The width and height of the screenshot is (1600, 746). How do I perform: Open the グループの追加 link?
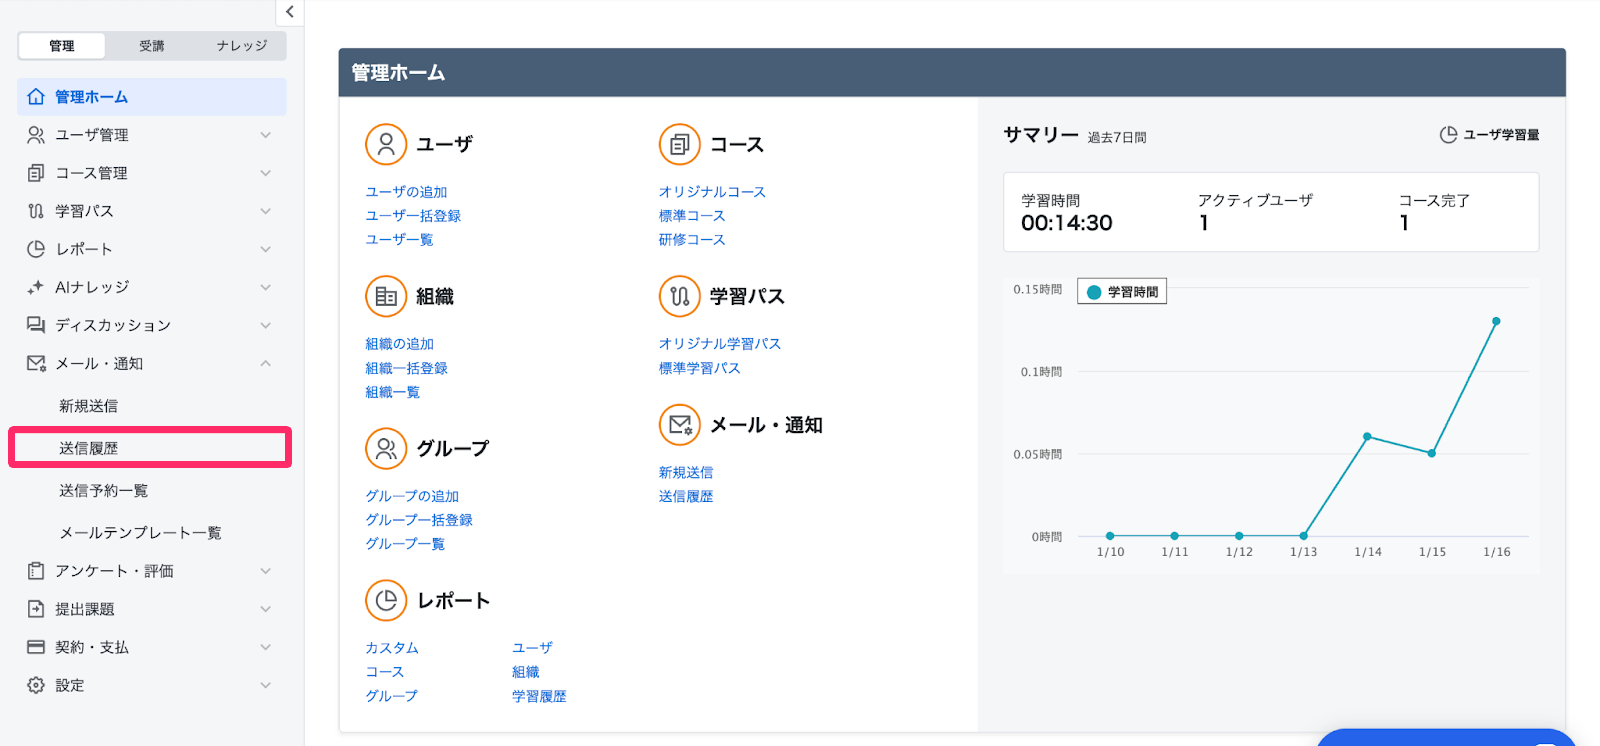pos(412,496)
